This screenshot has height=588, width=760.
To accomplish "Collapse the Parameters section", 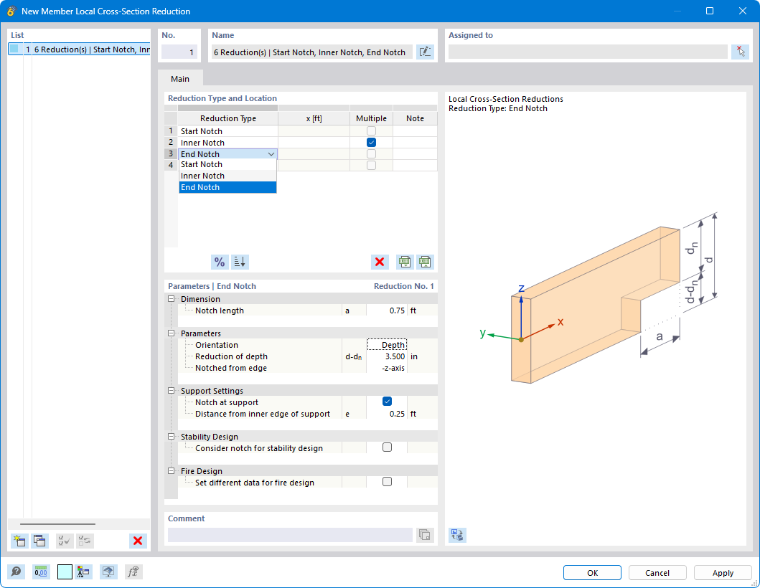I will point(171,334).
